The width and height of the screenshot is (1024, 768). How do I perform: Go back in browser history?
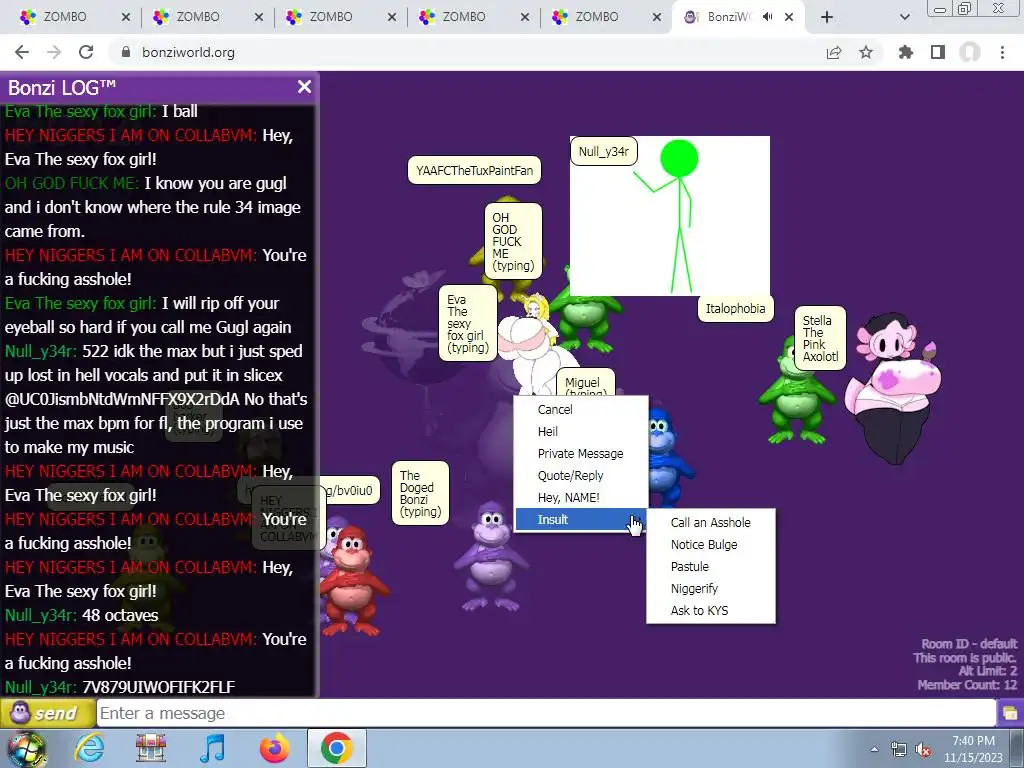point(22,52)
